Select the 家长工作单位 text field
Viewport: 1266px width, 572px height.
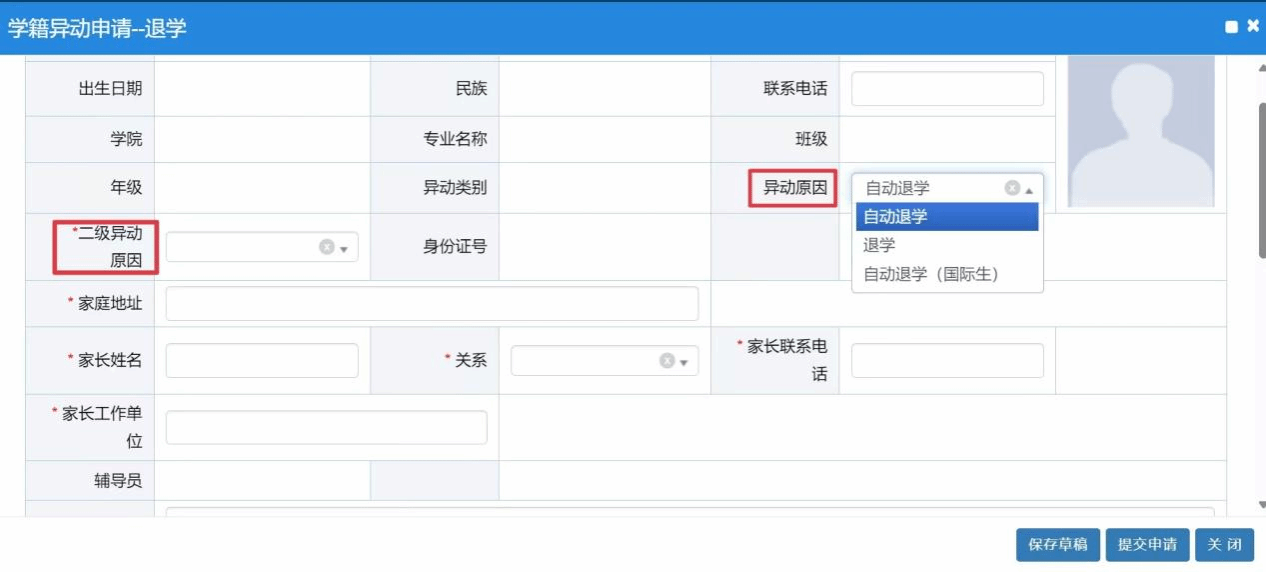[326, 427]
